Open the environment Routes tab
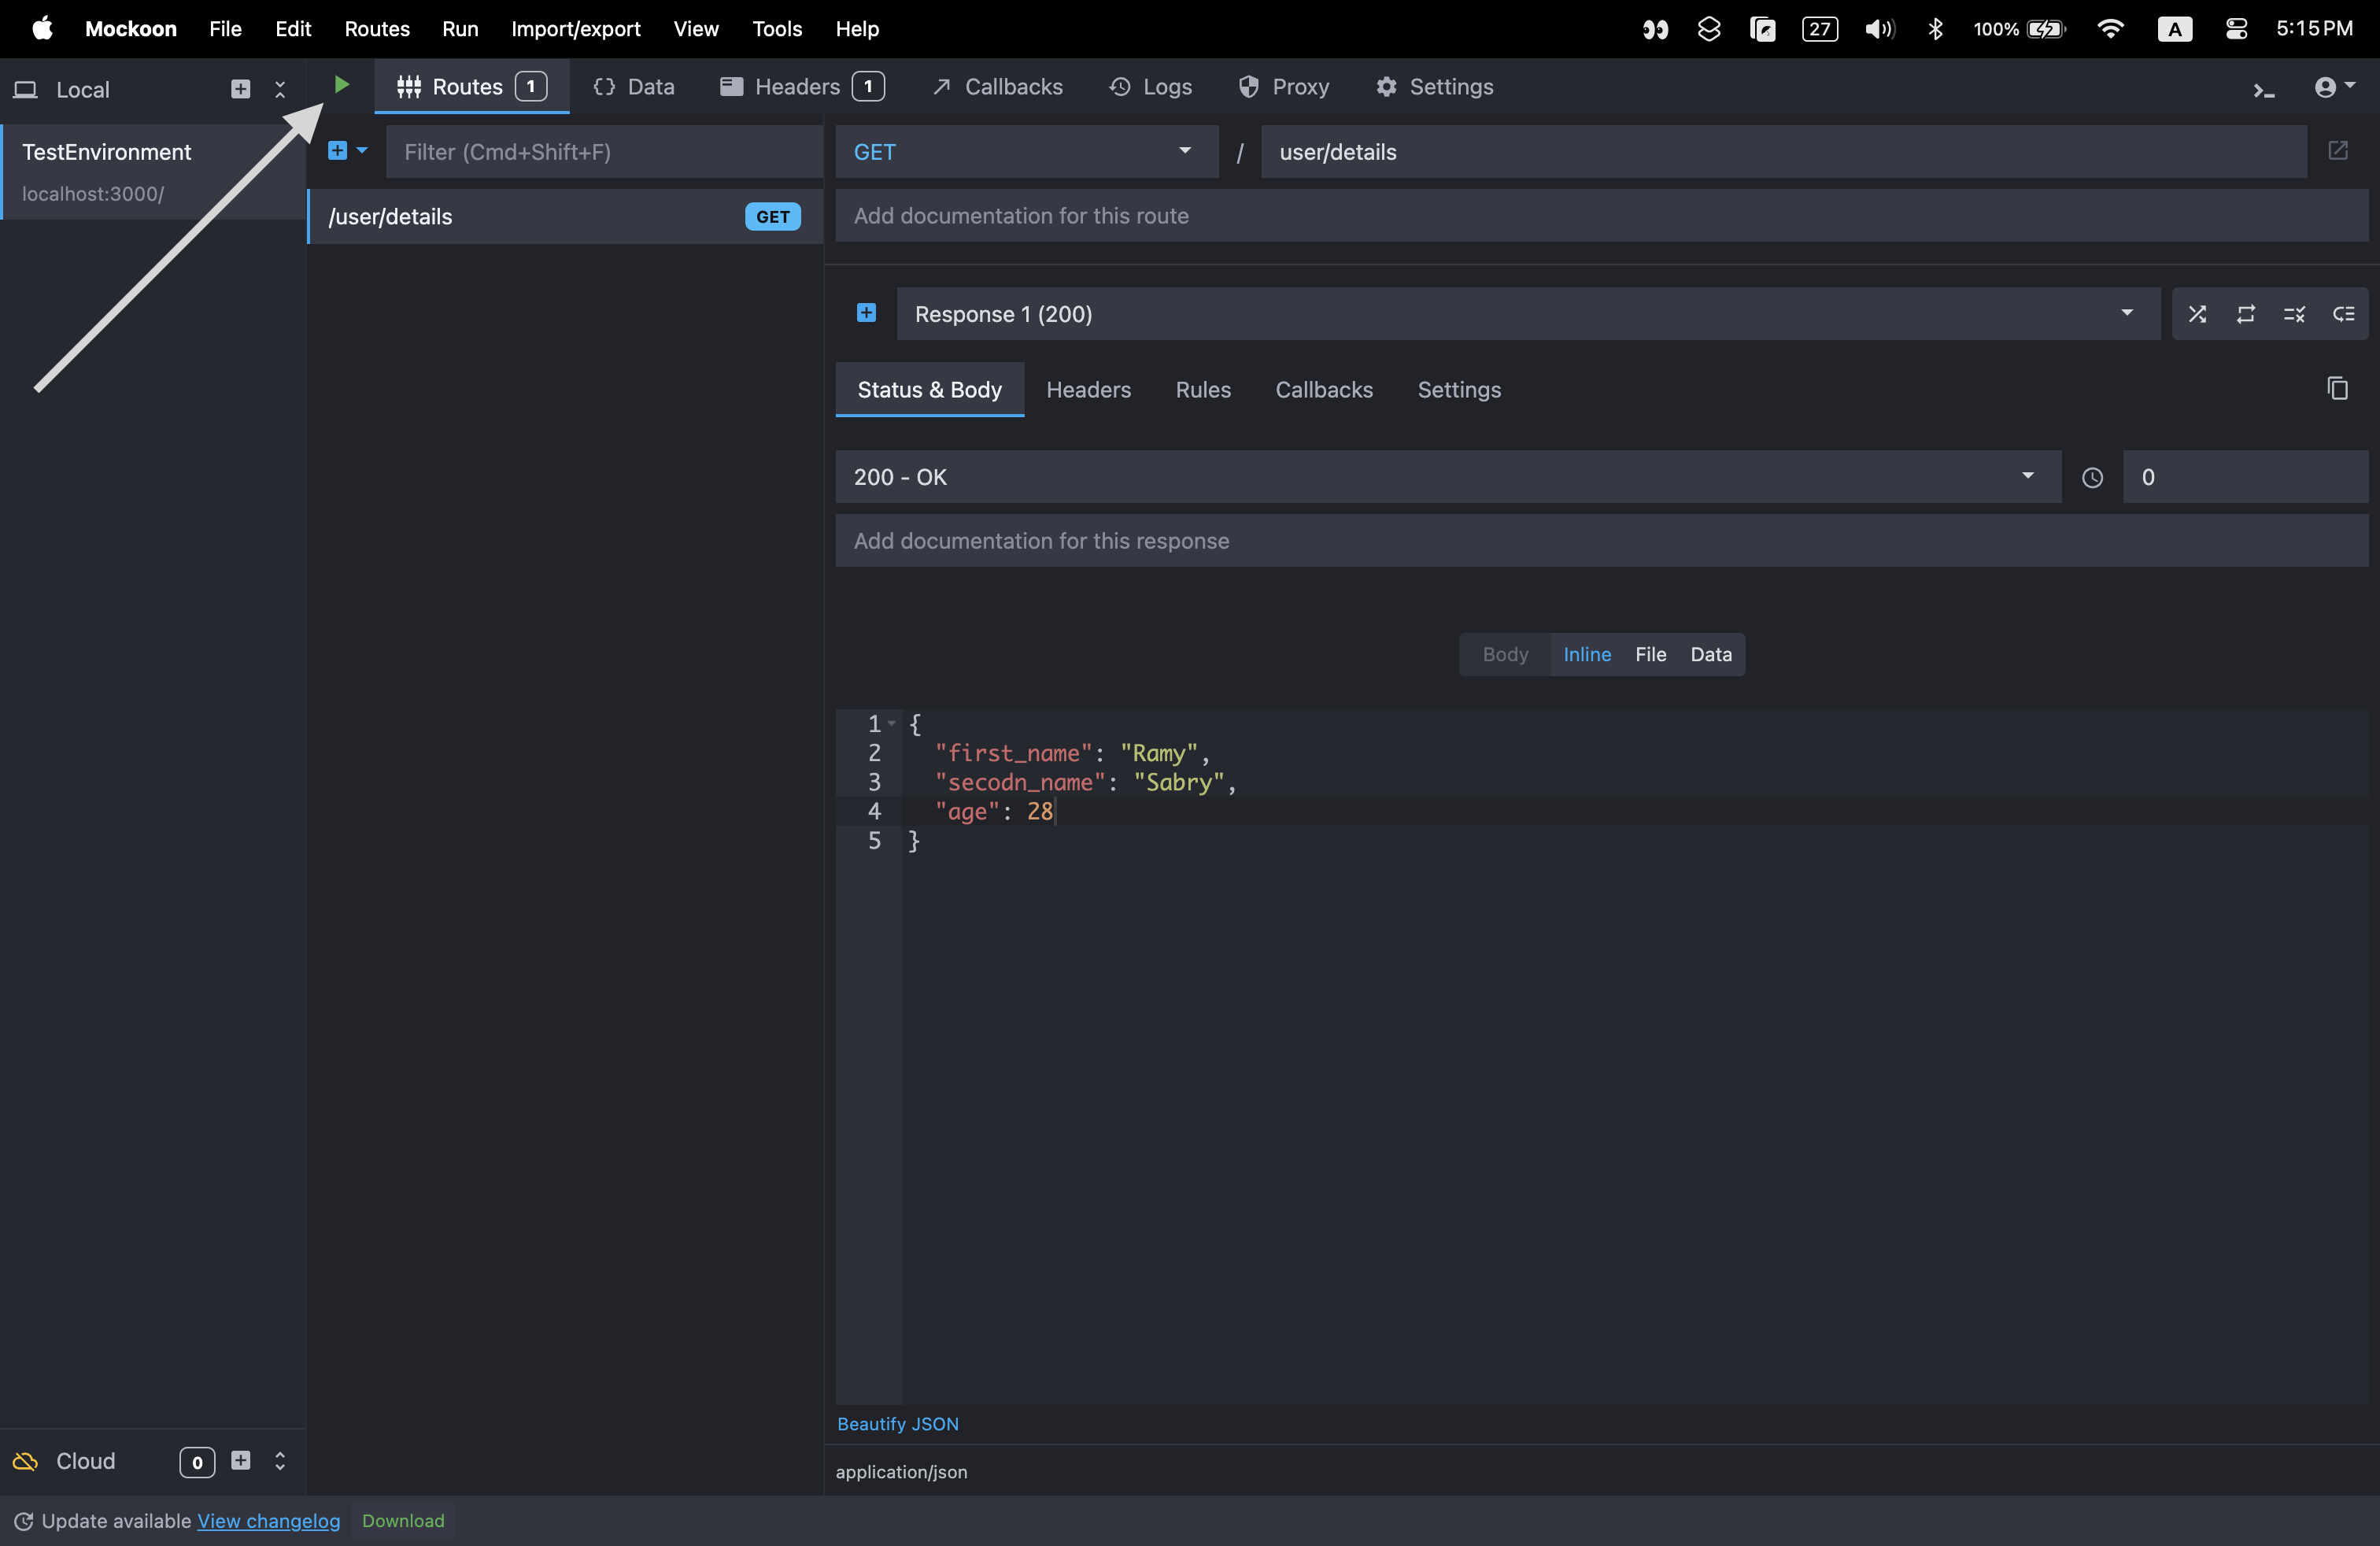Viewport: 2380px width, 1546px height. point(471,87)
